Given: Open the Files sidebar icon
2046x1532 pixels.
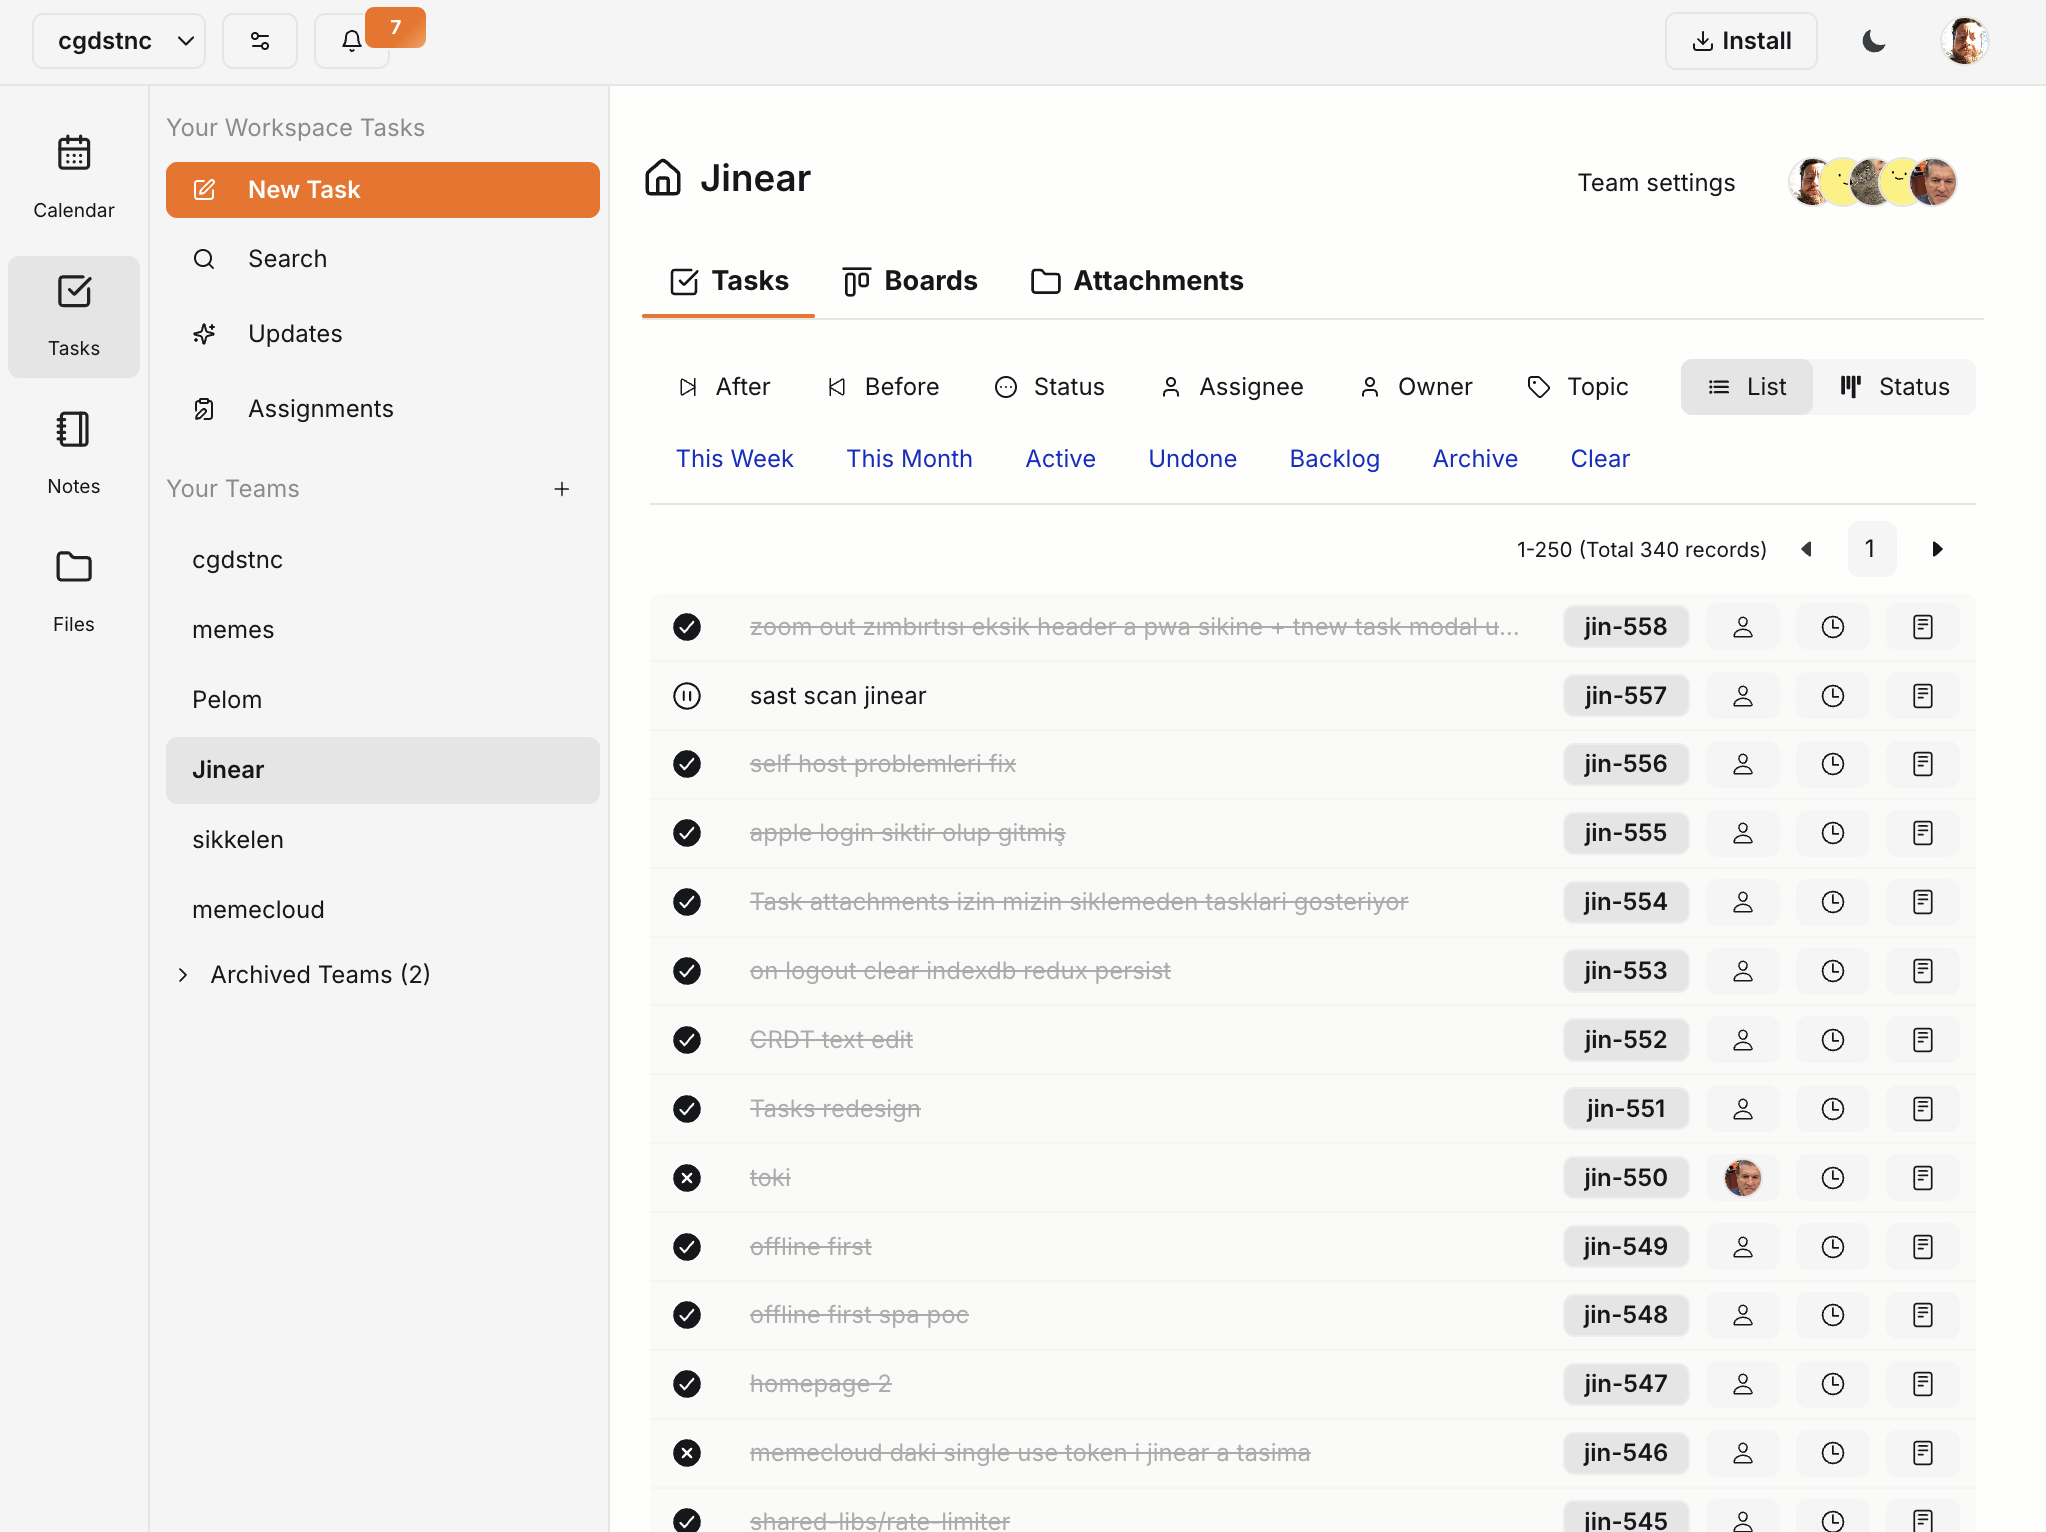Looking at the screenshot, I should 74,591.
